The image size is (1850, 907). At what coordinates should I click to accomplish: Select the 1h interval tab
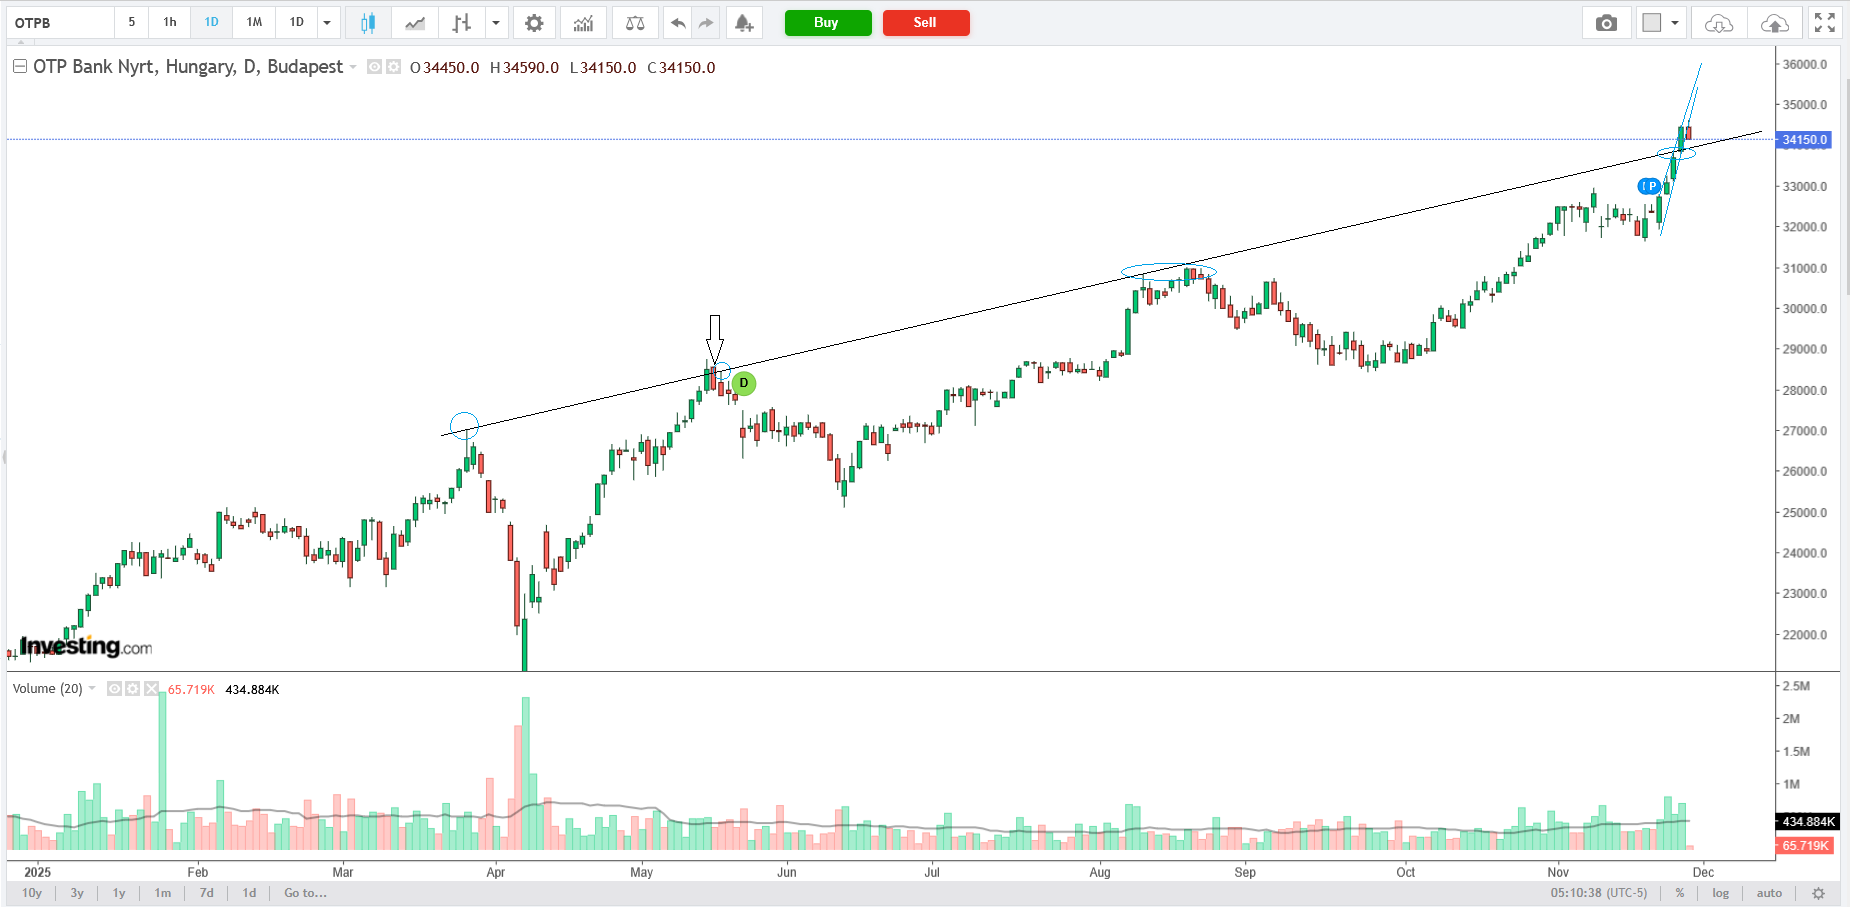[x=170, y=22]
